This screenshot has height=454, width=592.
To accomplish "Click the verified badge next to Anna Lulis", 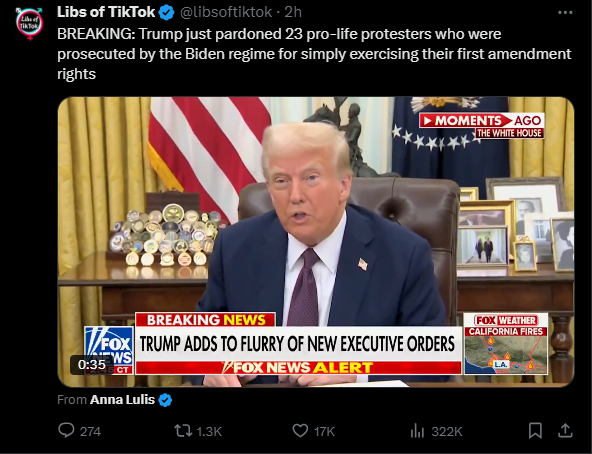I will pyautogui.click(x=165, y=400).
